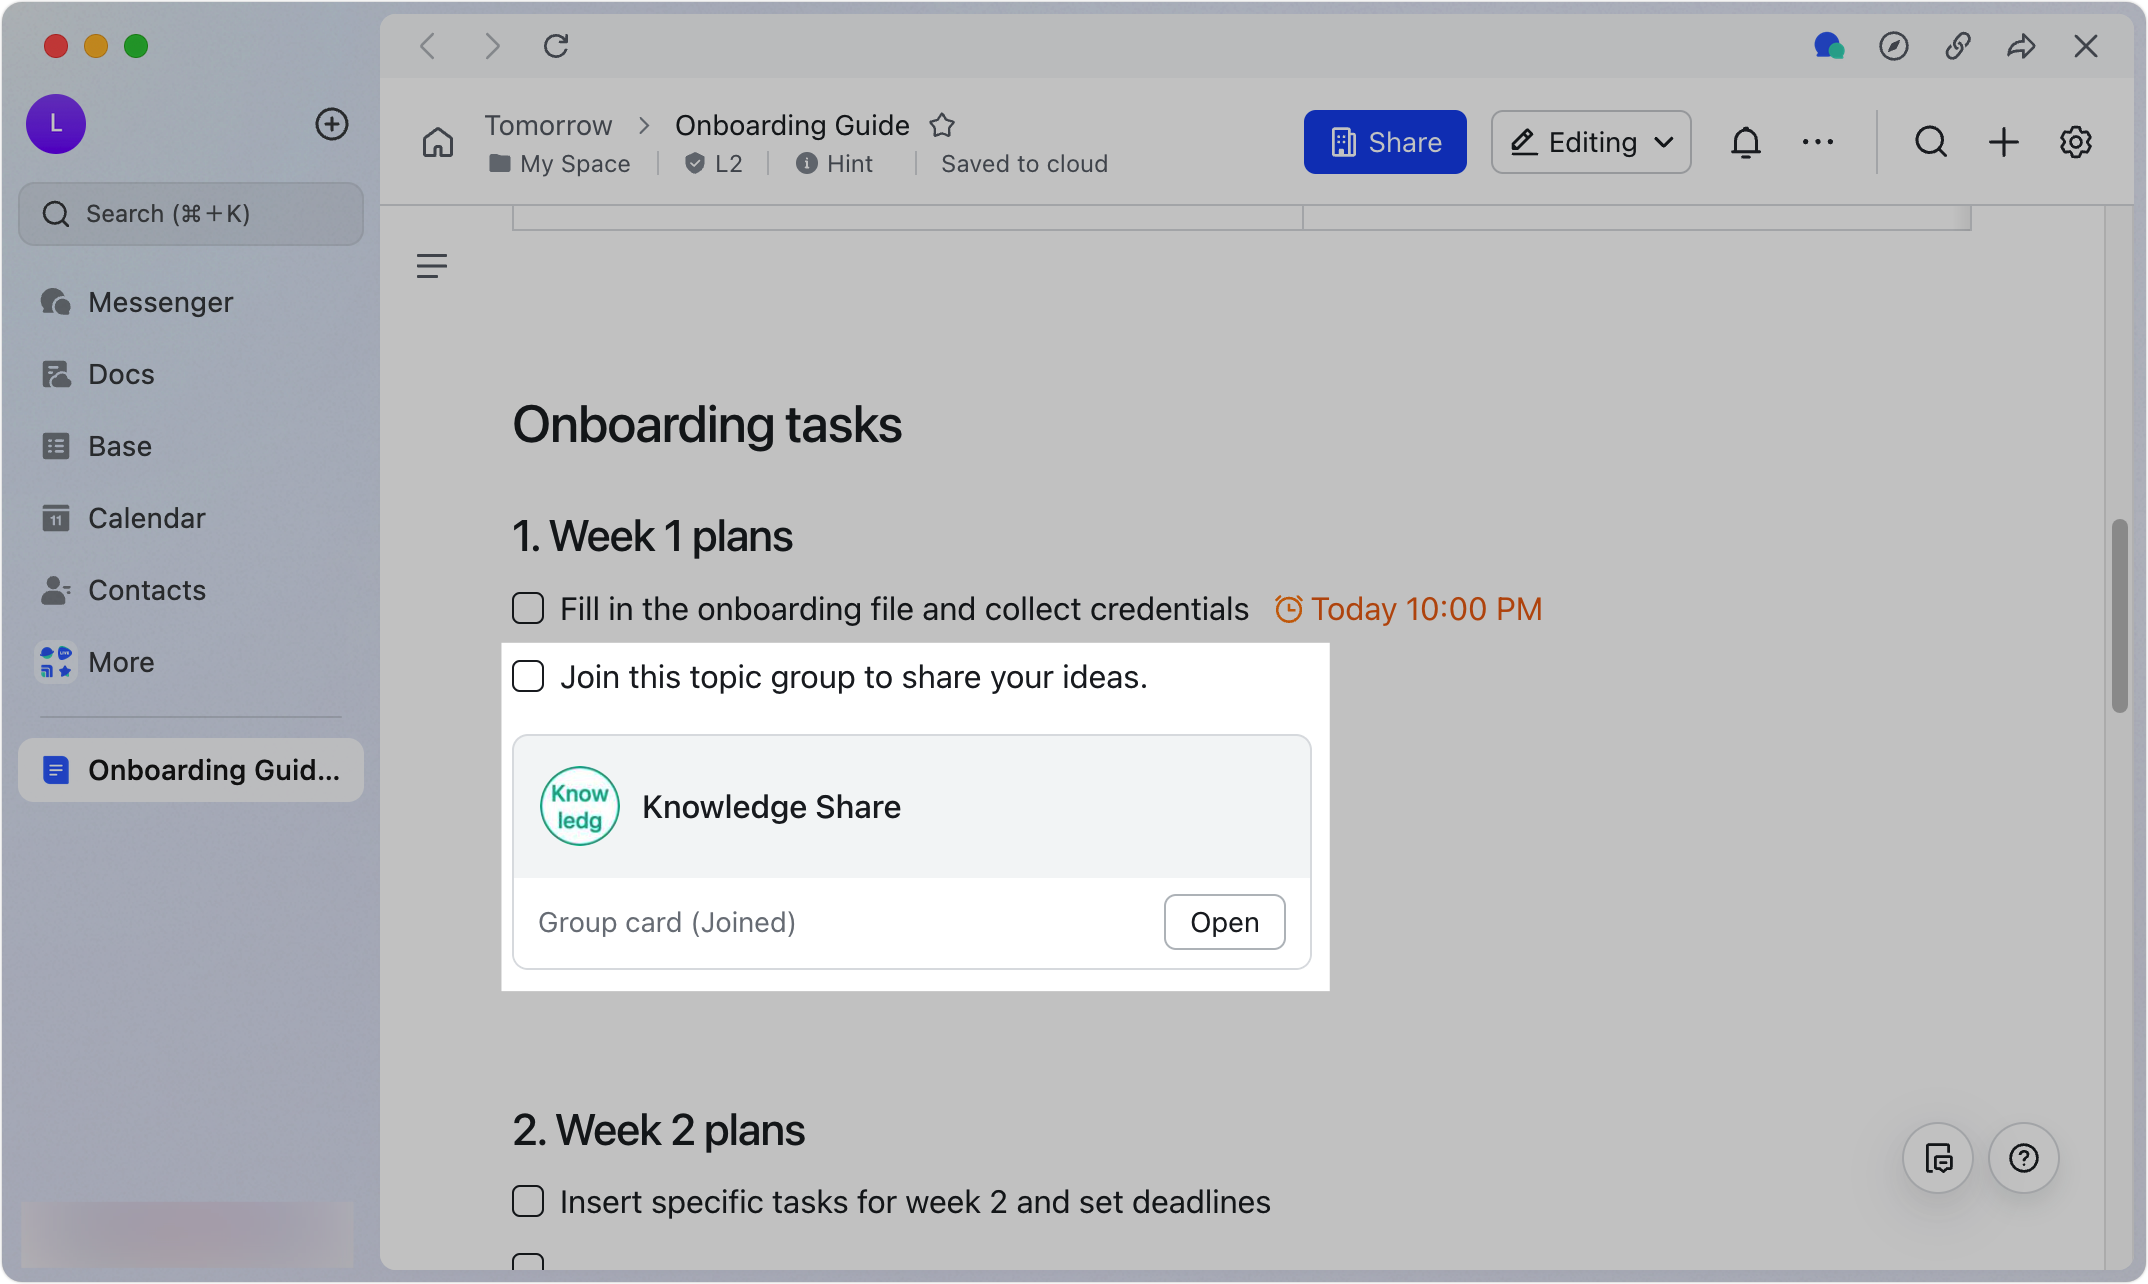Open Messenger from the sidebar
The width and height of the screenshot is (2148, 1284).
pyautogui.click(x=160, y=301)
